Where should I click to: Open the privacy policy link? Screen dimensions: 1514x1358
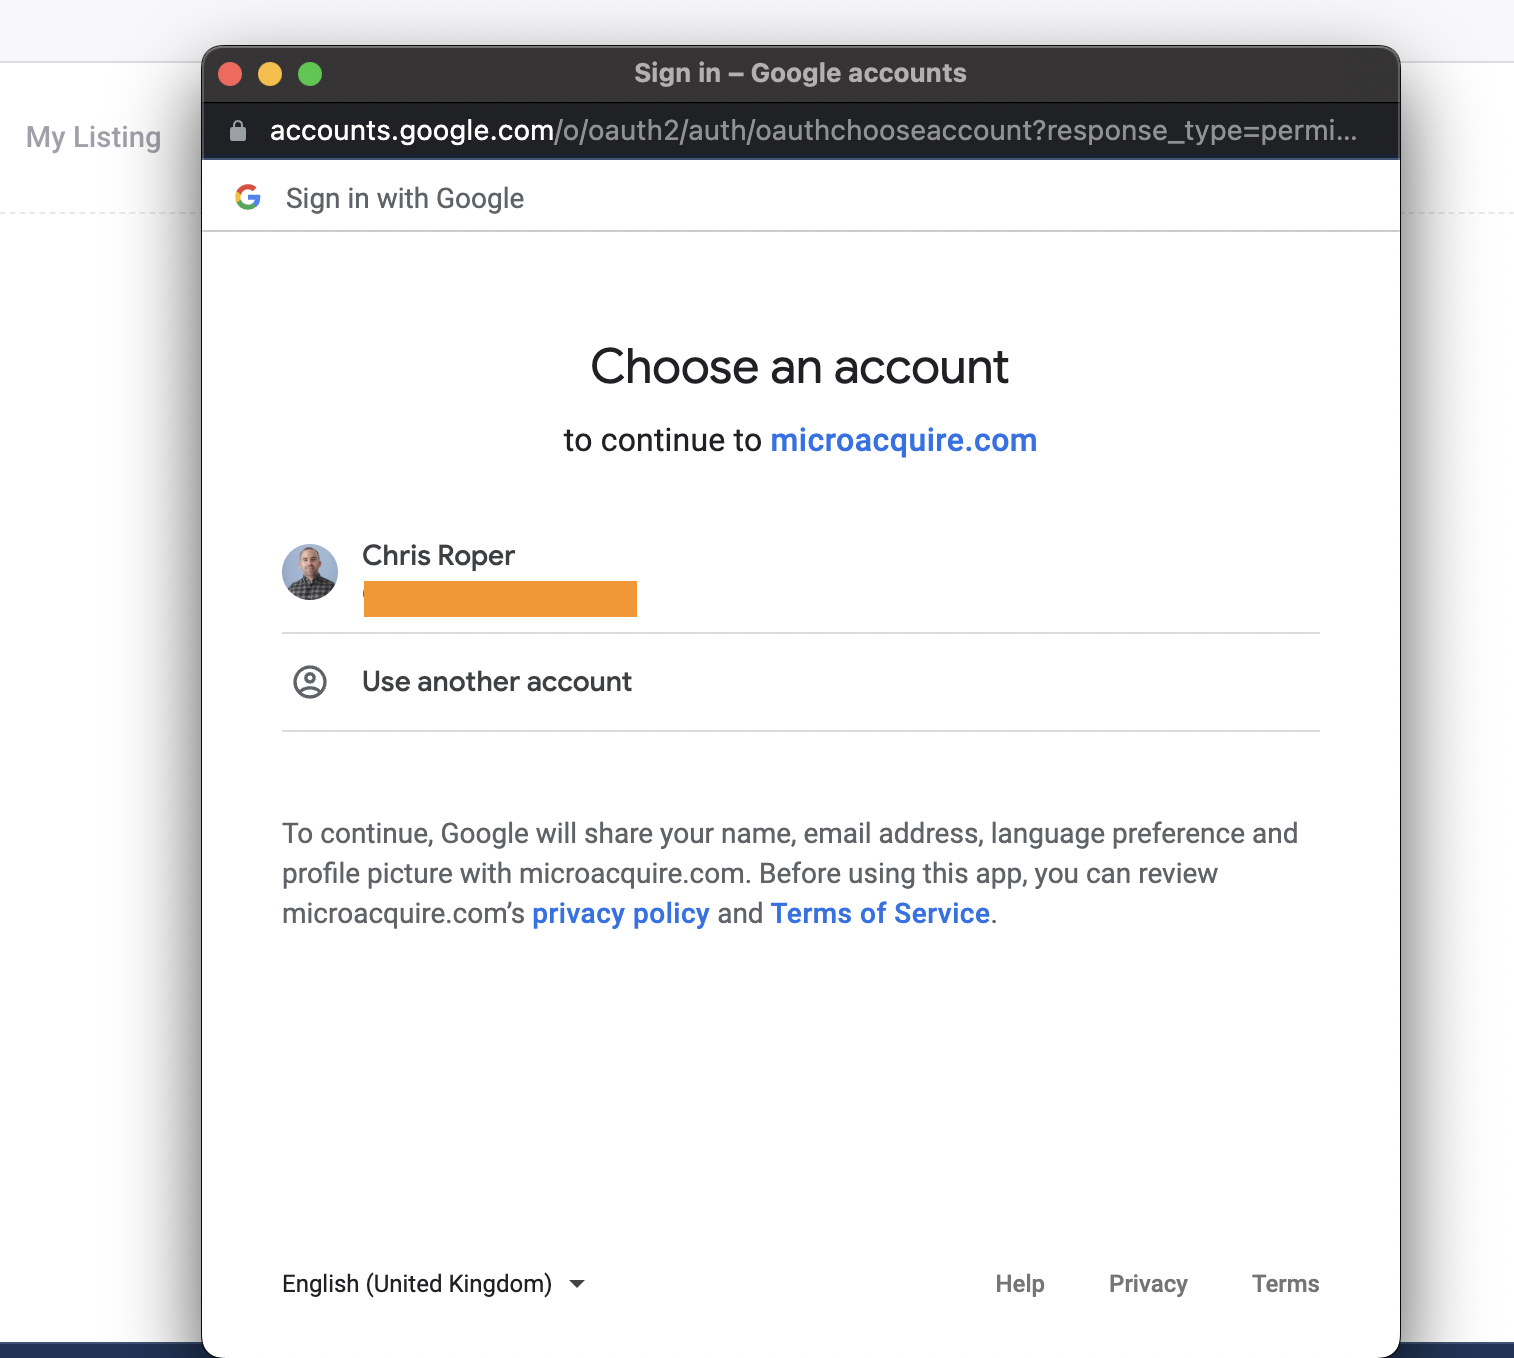click(621, 914)
